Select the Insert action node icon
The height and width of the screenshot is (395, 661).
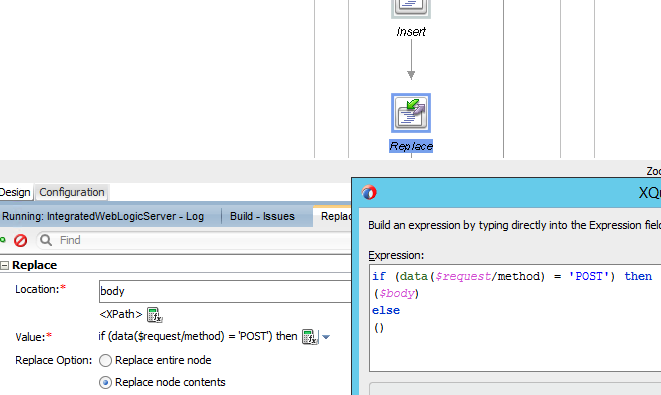tap(411, 8)
